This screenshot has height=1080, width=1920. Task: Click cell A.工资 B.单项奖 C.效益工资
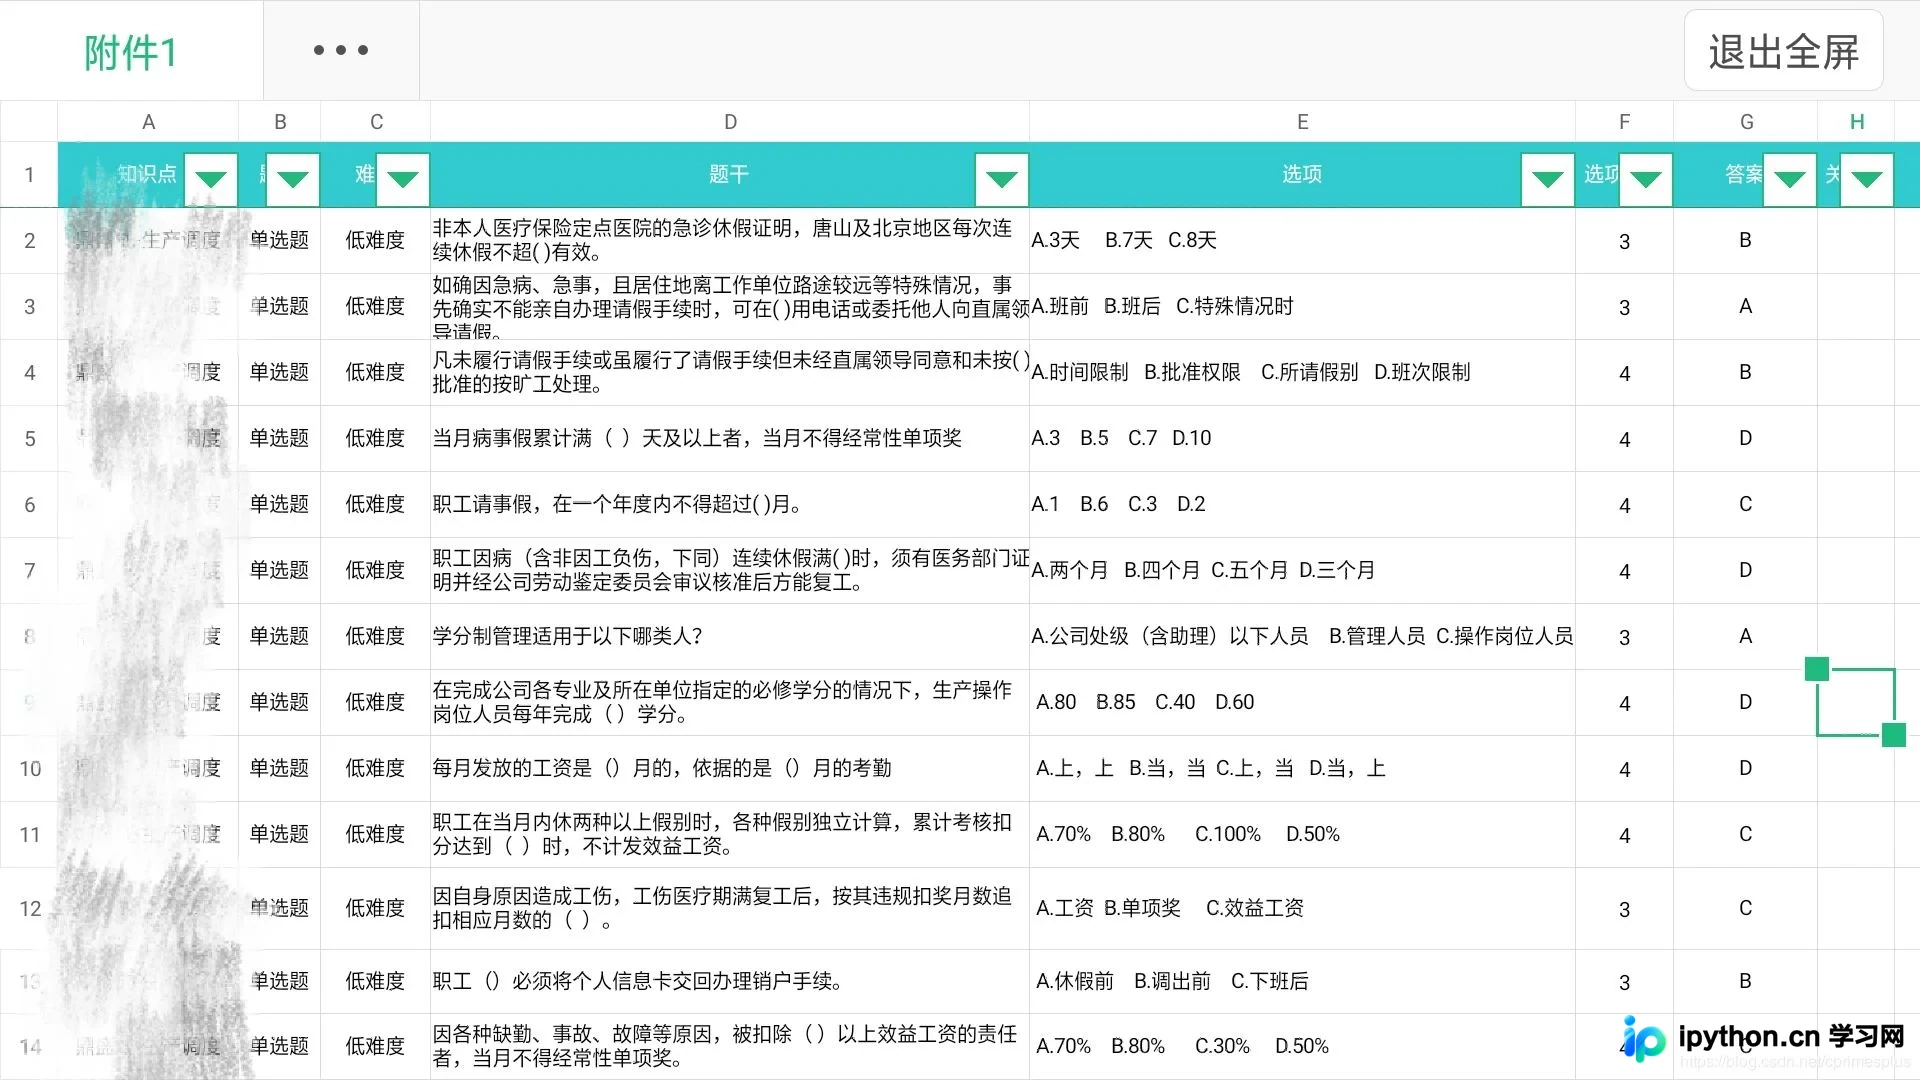click(1302, 908)
